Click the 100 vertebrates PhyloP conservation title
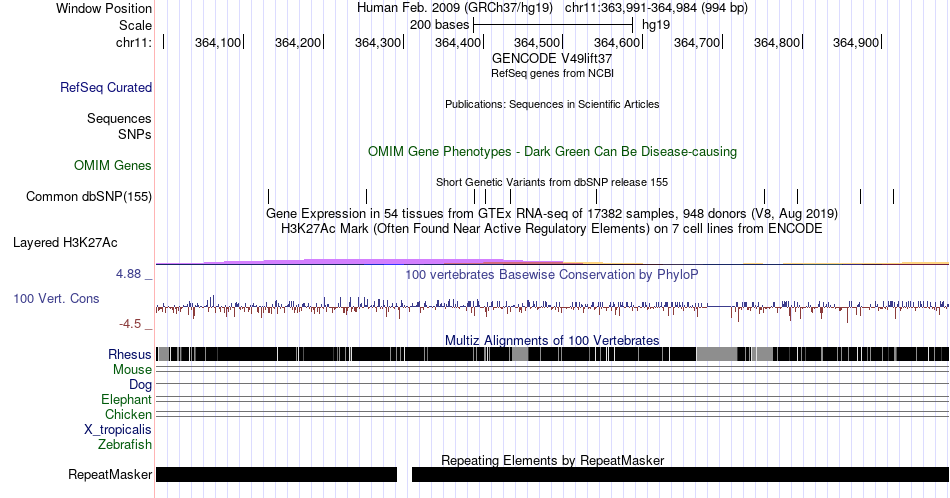Viewport: 950px width, 498px height. [x=552, y=275]
